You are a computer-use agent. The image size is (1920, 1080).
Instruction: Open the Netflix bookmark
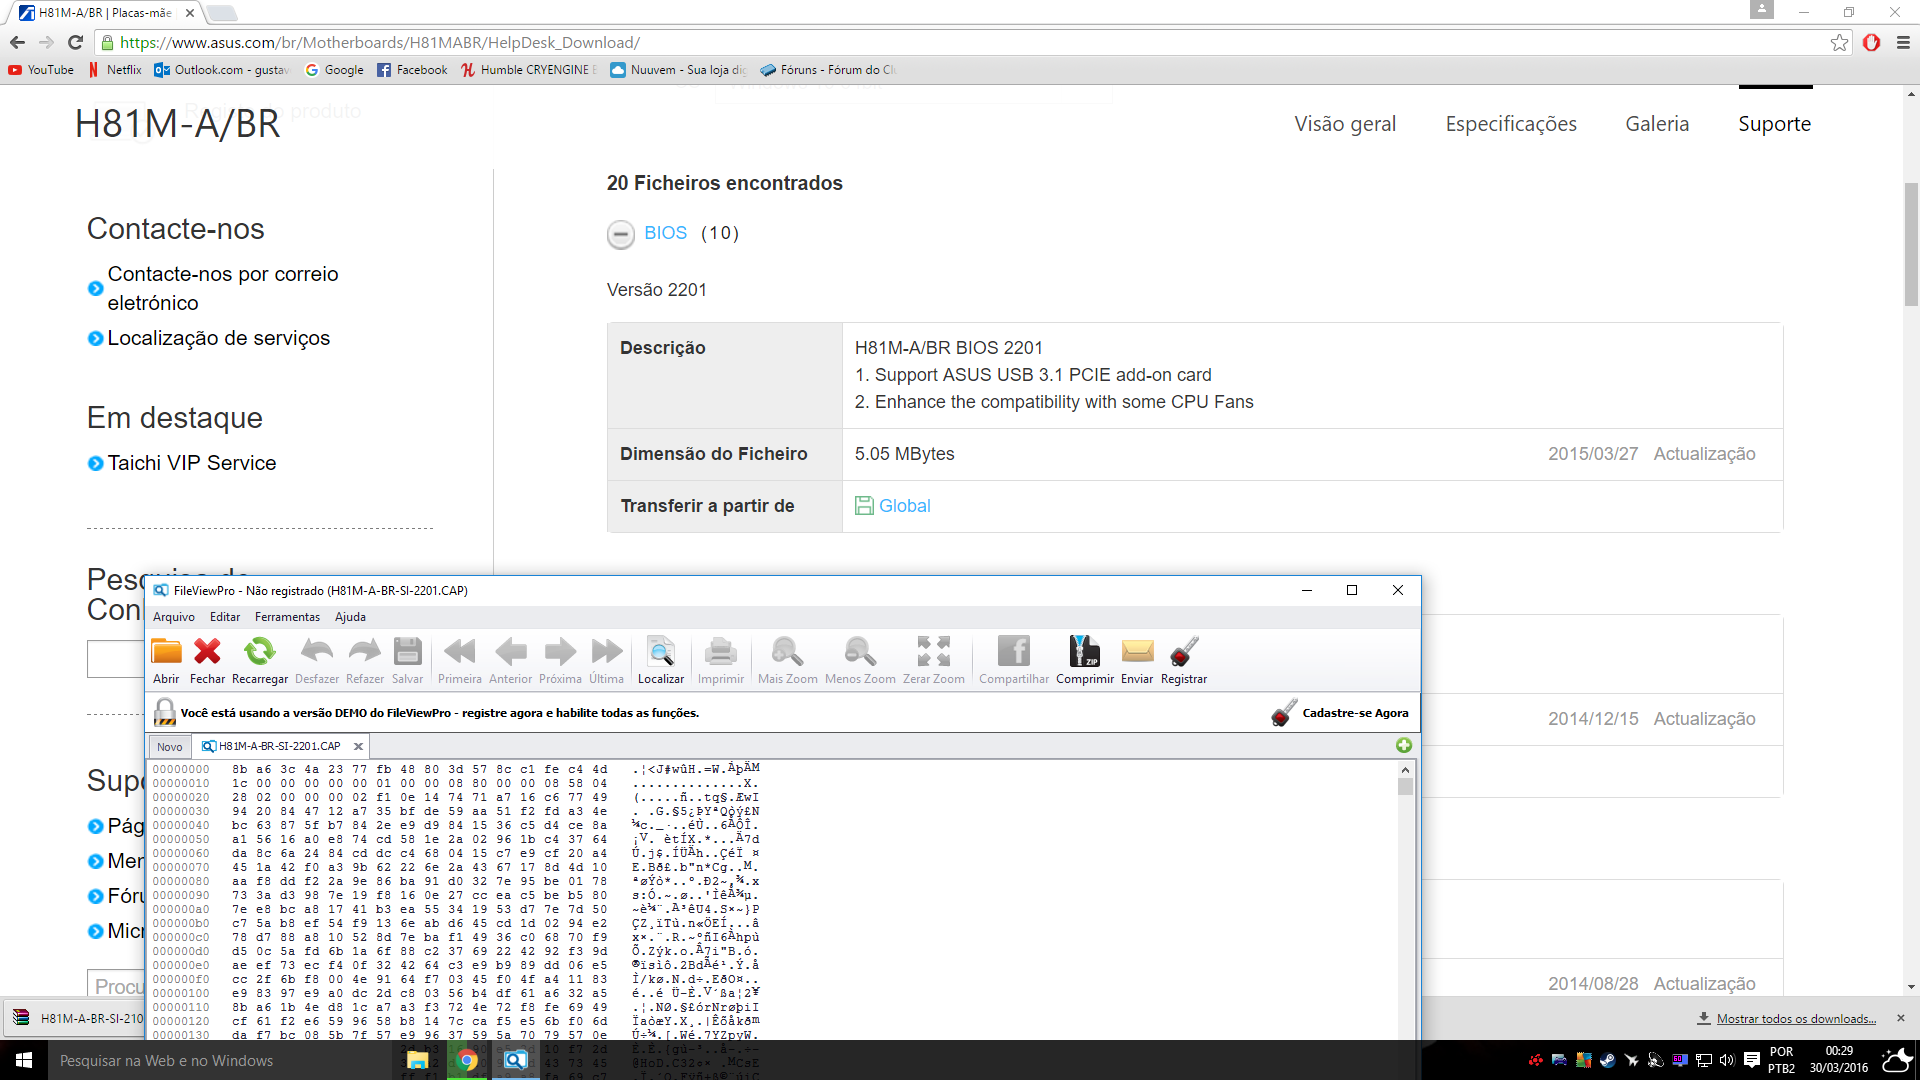pyautogui.click(x=115, y=70)
